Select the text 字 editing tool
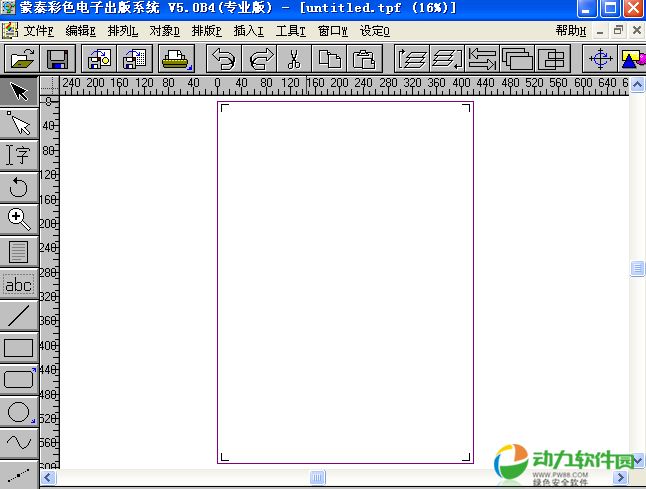646x489 pixels. pyautogui.click(x=19, y=154)
